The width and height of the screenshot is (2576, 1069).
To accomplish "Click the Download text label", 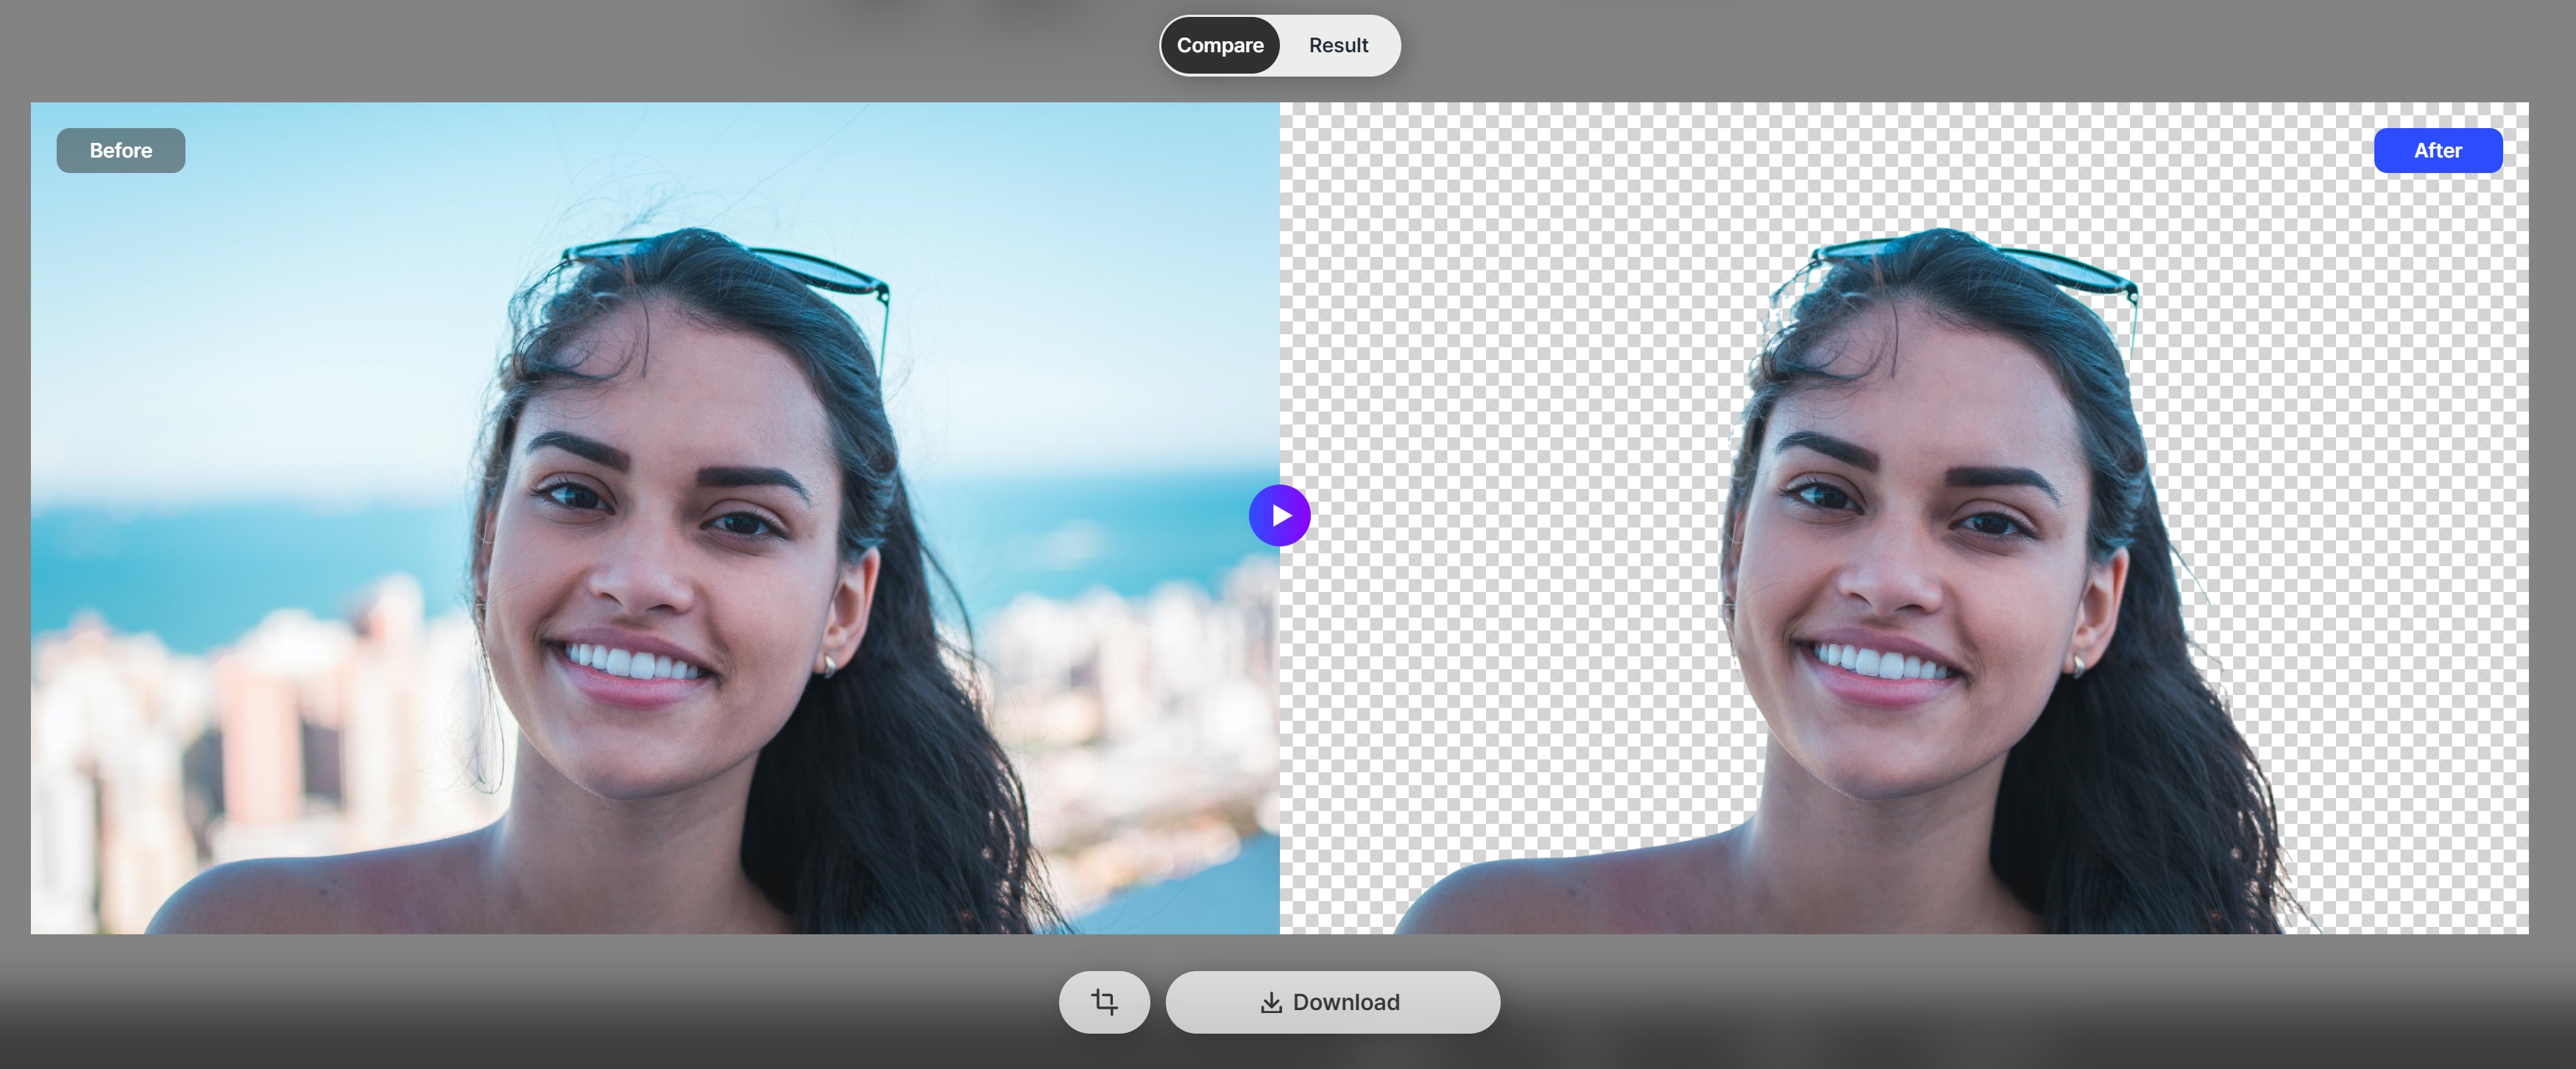I will [x=1346, y=1002].
